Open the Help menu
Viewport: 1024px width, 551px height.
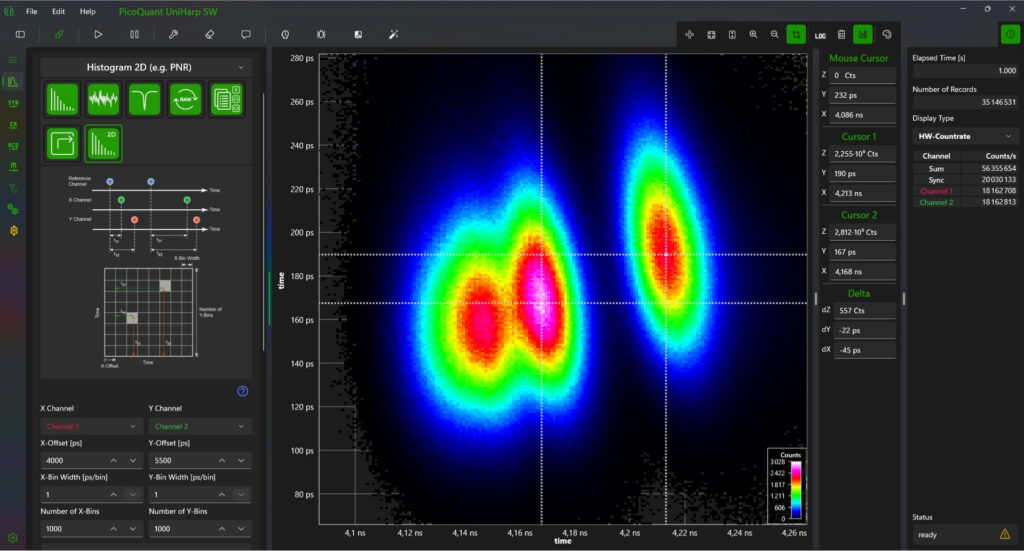point(88,11)
